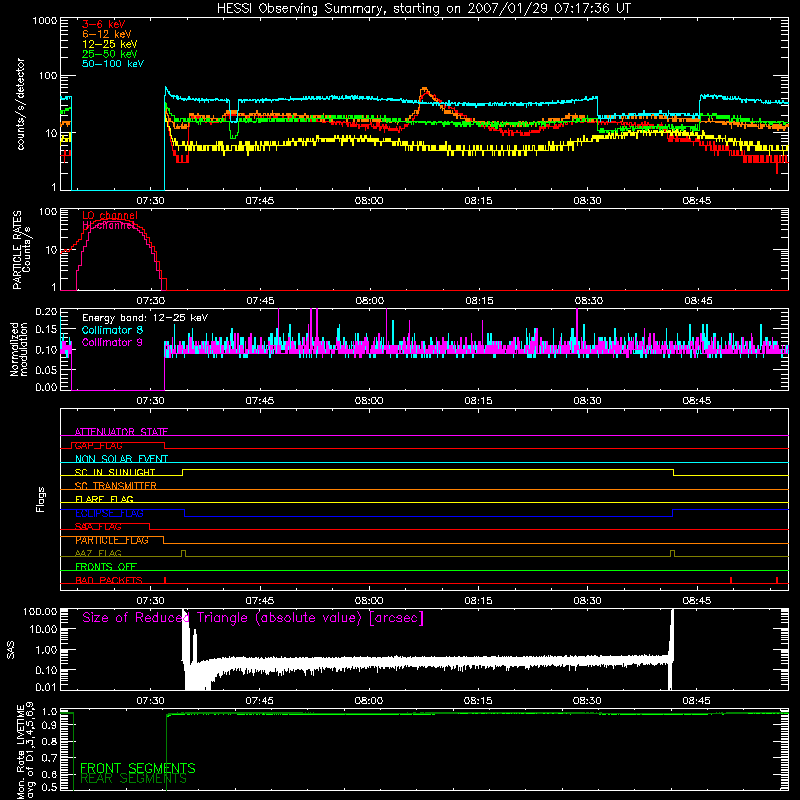The image size is (800, 800).
Task: Click the particle-rate hump before 07:30
Action: (x=113, y=254)
